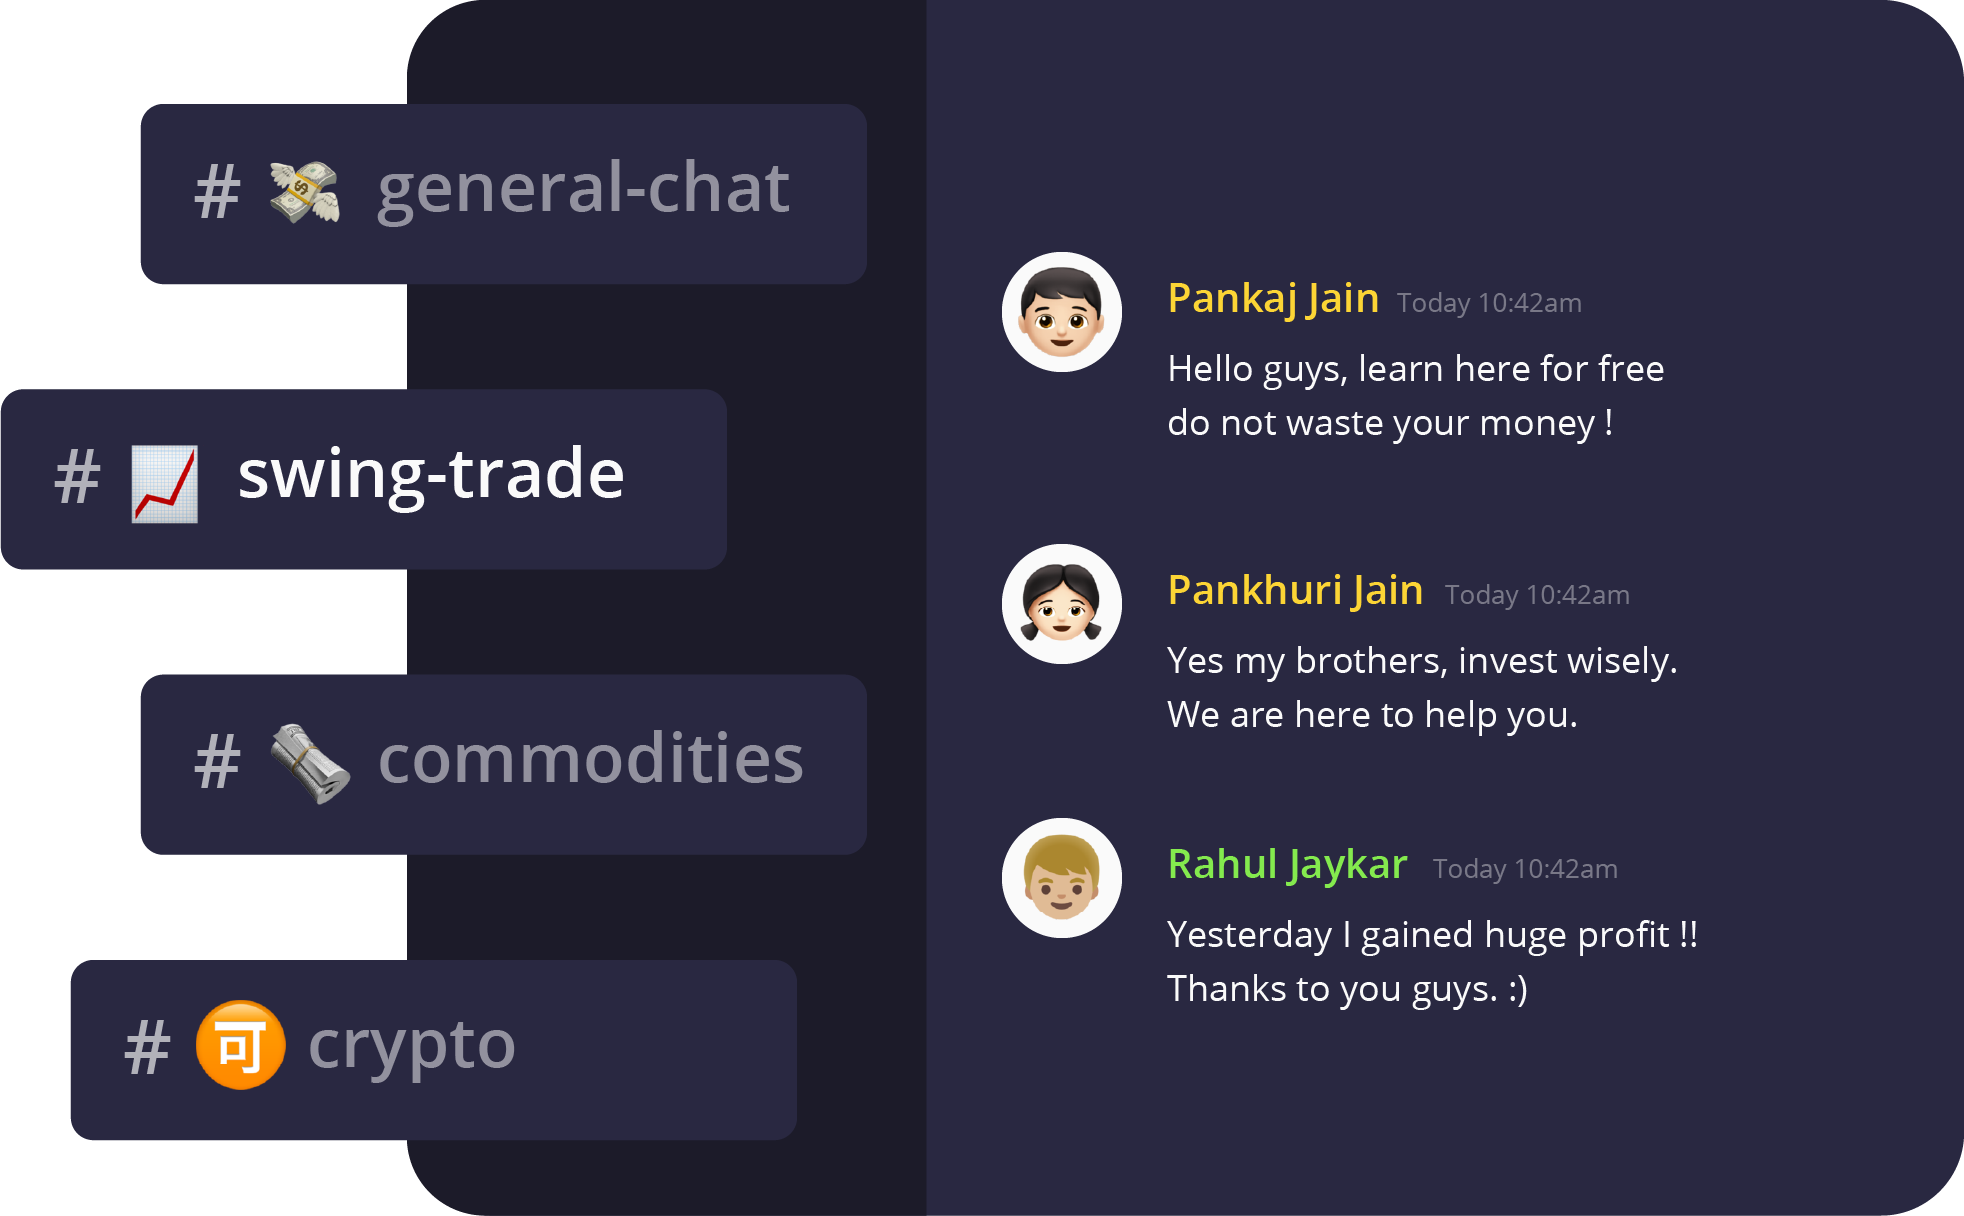Click the hash symbol beside general-chat
Viewport: 1964px width, 1216px height.
point(217,193)
